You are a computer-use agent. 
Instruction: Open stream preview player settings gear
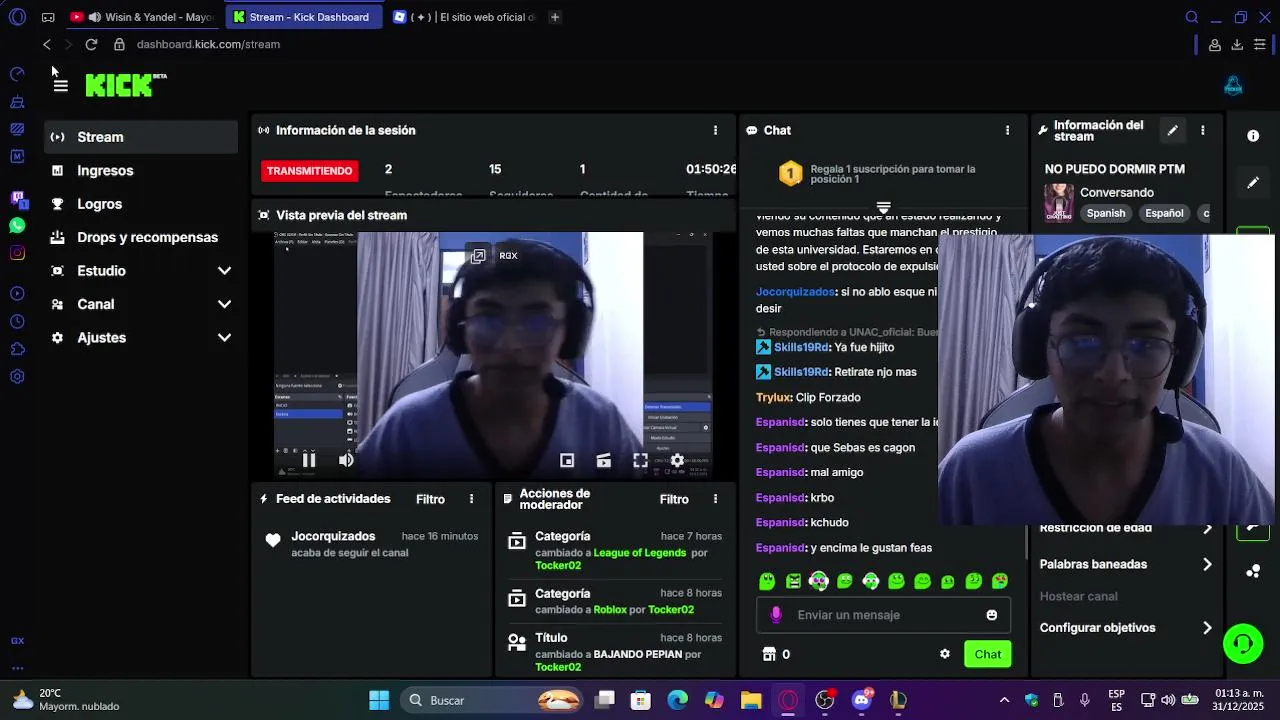click(x=677, y=460)
